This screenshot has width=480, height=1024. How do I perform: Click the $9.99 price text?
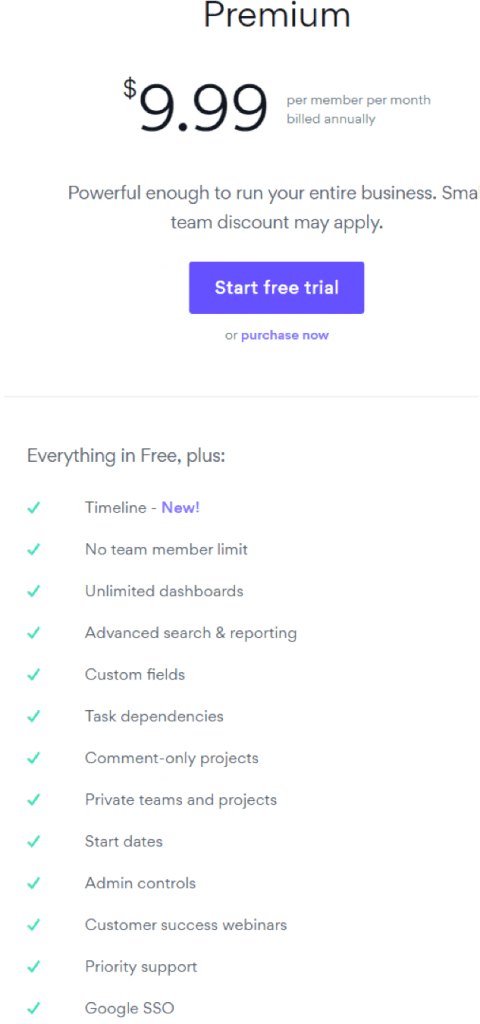[x=195, y=105]
